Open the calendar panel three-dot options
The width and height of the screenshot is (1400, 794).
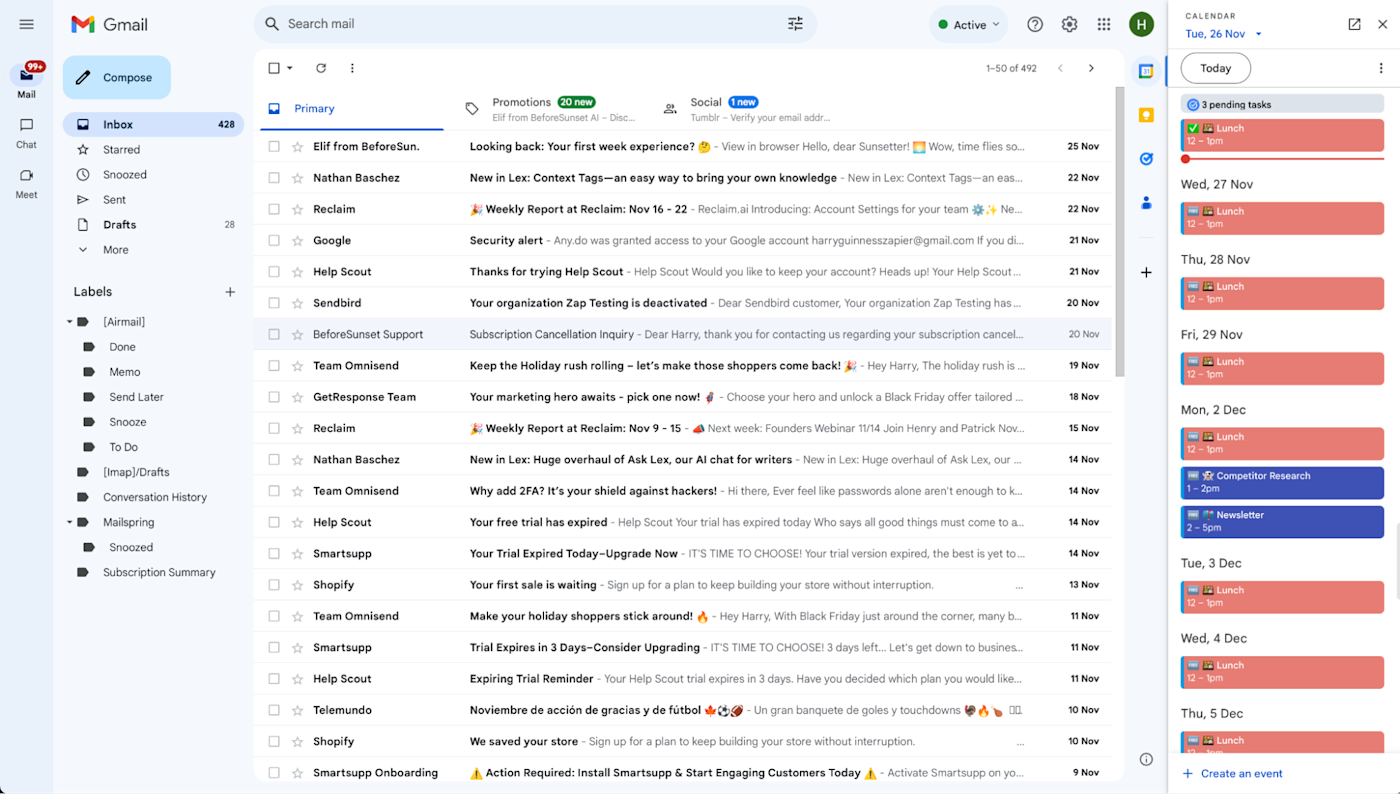pyautogui.click(x=1381, y=68)
